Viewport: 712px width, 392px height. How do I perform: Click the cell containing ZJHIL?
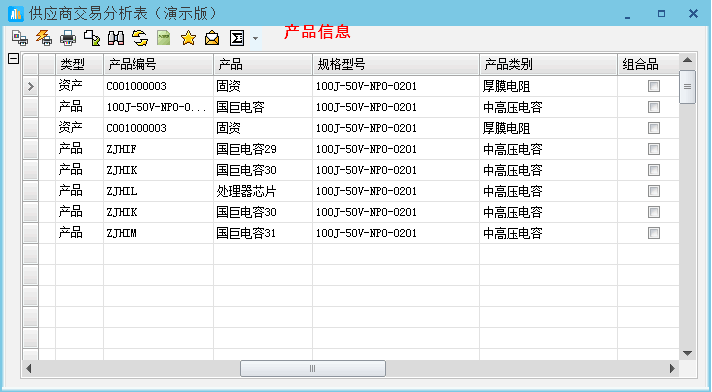[158, 191]
